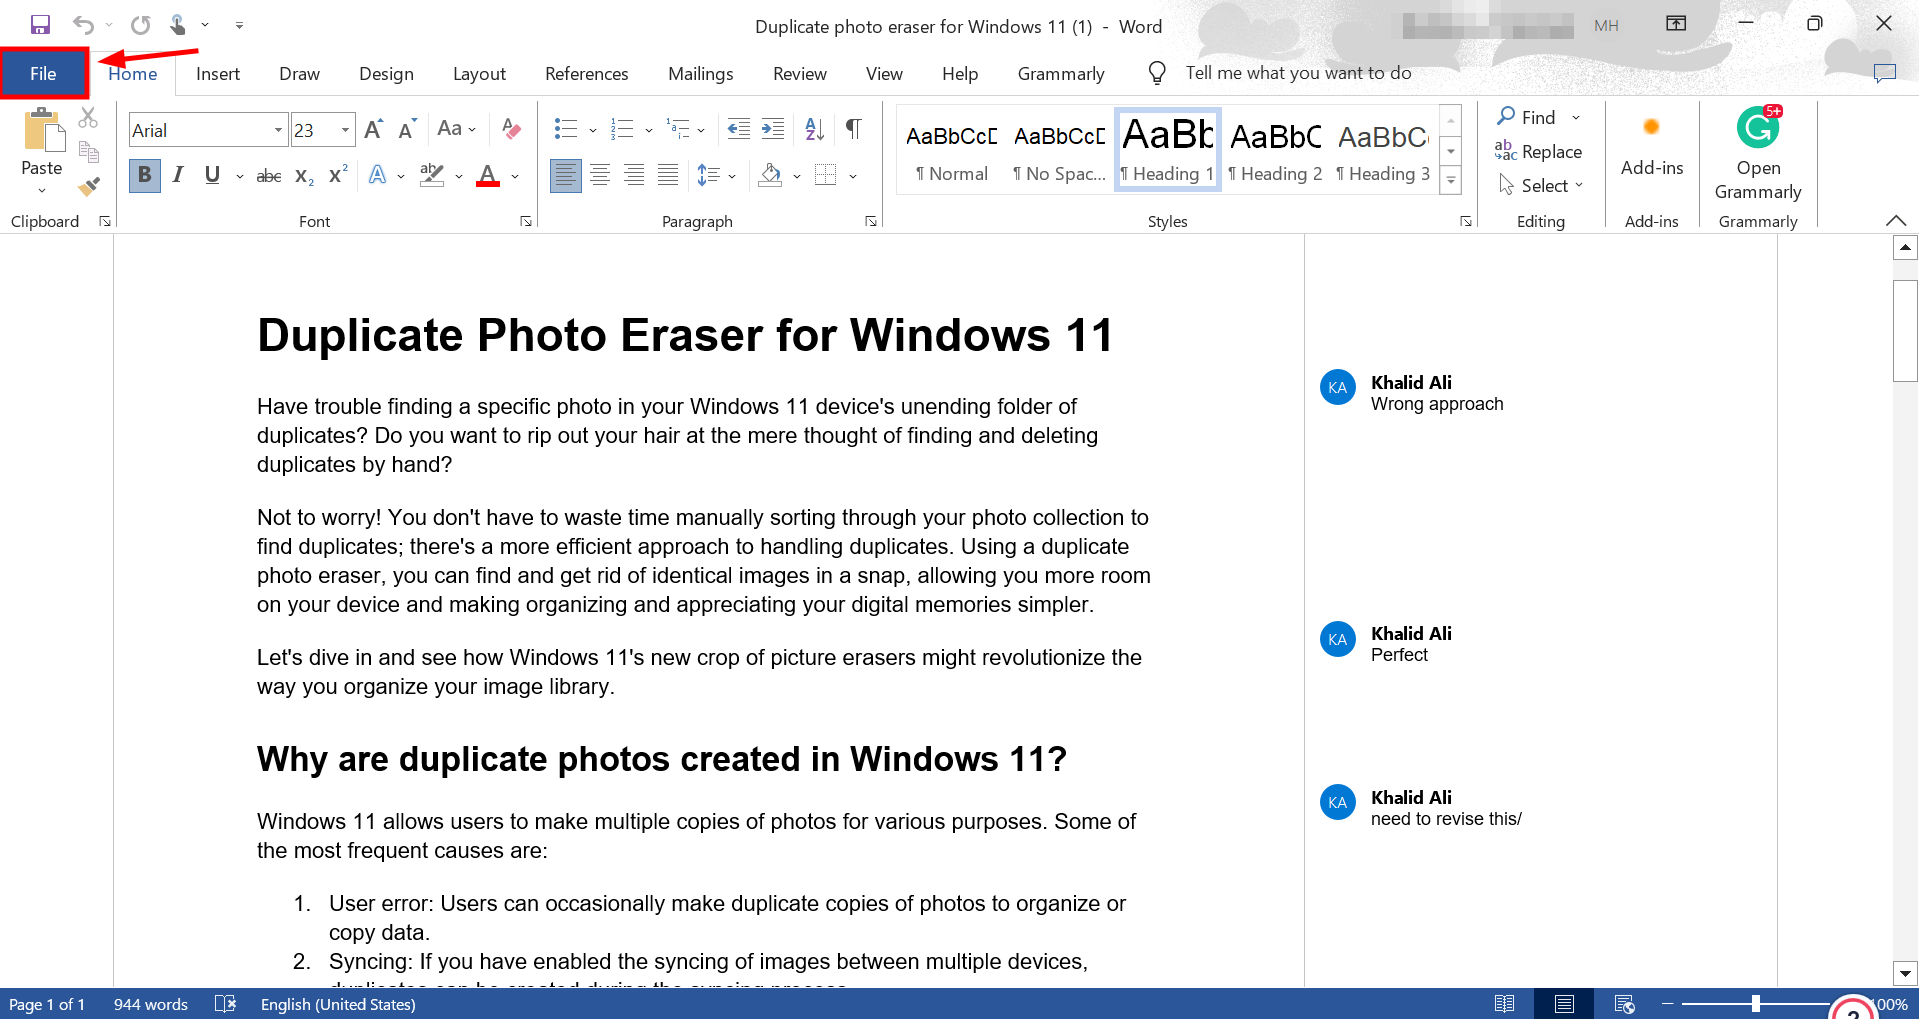Toggle the Show/Hide paragraph marks
Image resolution: width=1919 pixels, height=1019 pixels.
(852, 129)
